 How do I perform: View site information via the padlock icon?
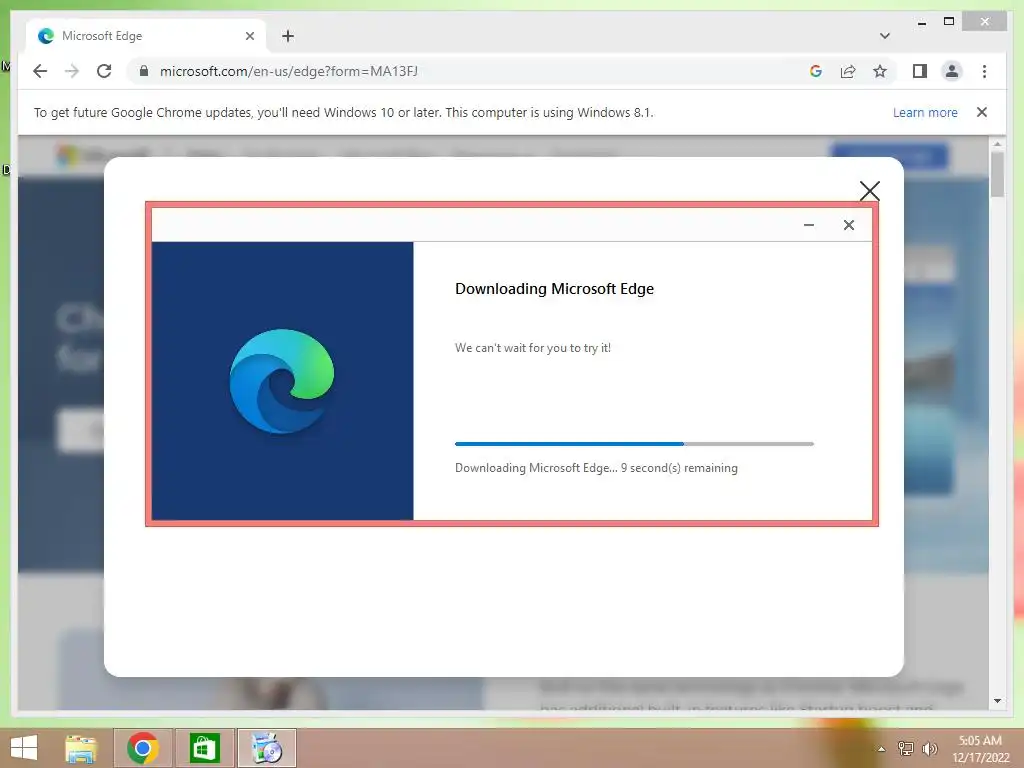[144, 71]
